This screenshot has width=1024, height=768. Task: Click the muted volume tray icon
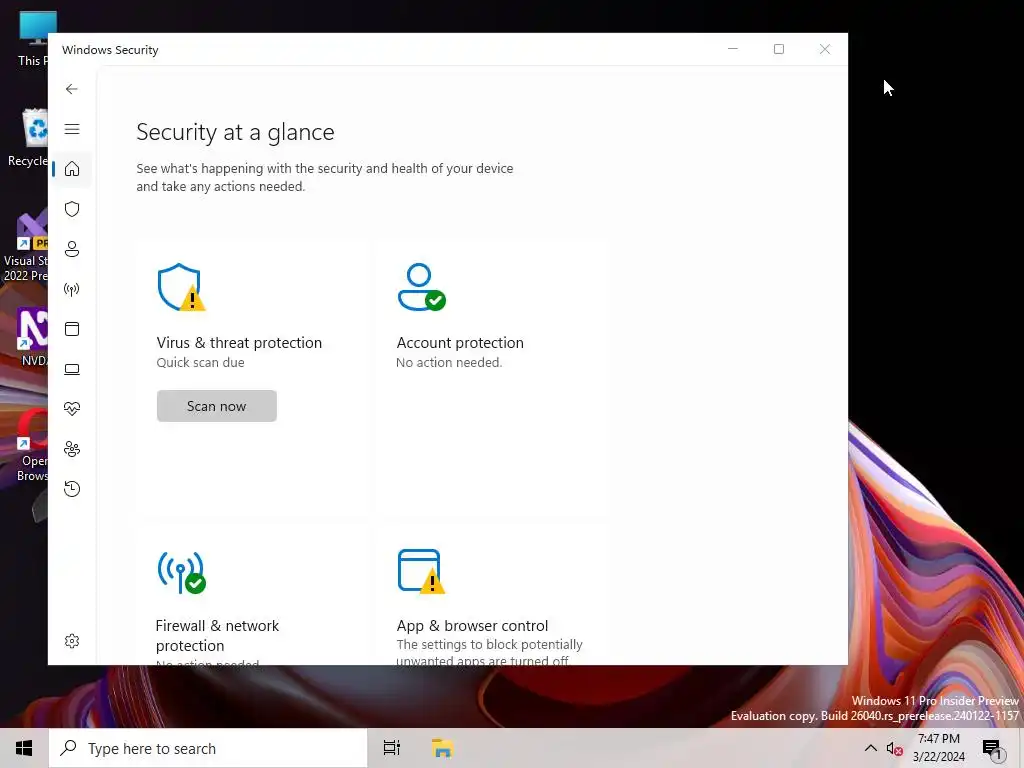pyautogui.click(x=894, y=748)
